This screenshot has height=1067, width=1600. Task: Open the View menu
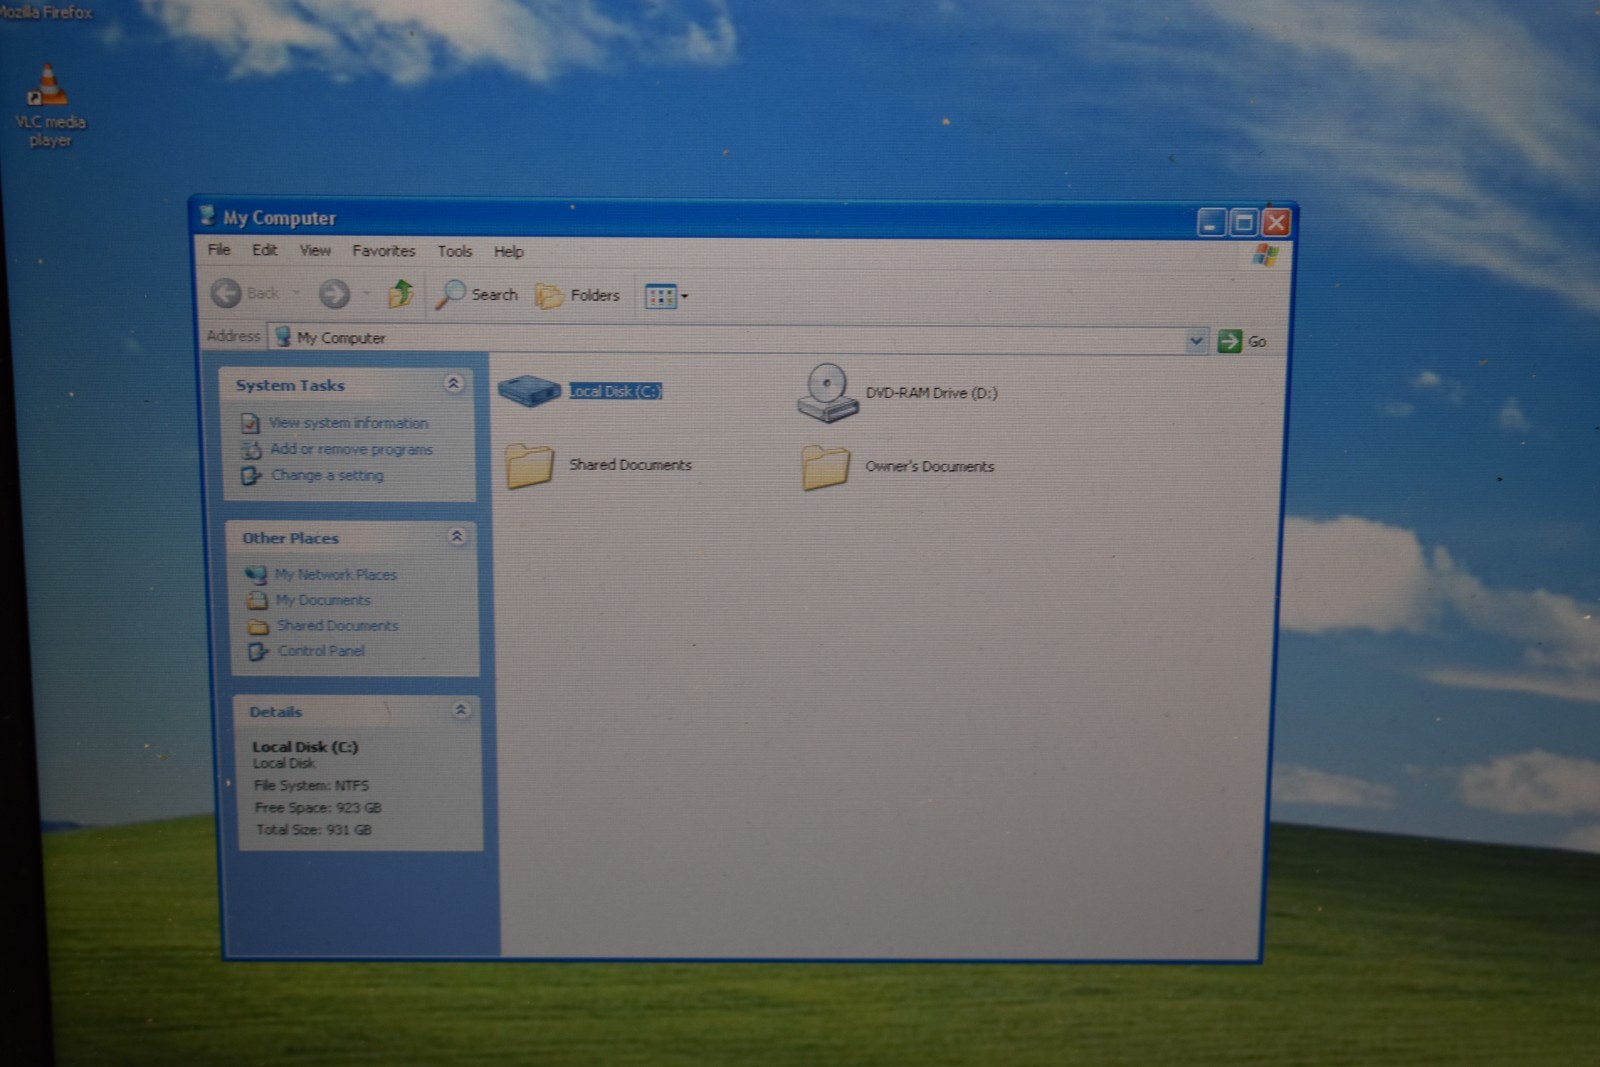[315, 251]
